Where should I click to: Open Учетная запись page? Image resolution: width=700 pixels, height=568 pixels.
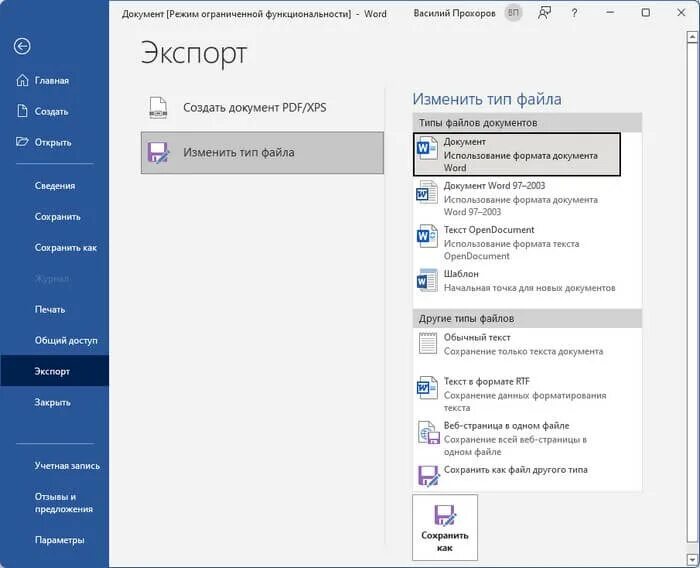(54, 466)
